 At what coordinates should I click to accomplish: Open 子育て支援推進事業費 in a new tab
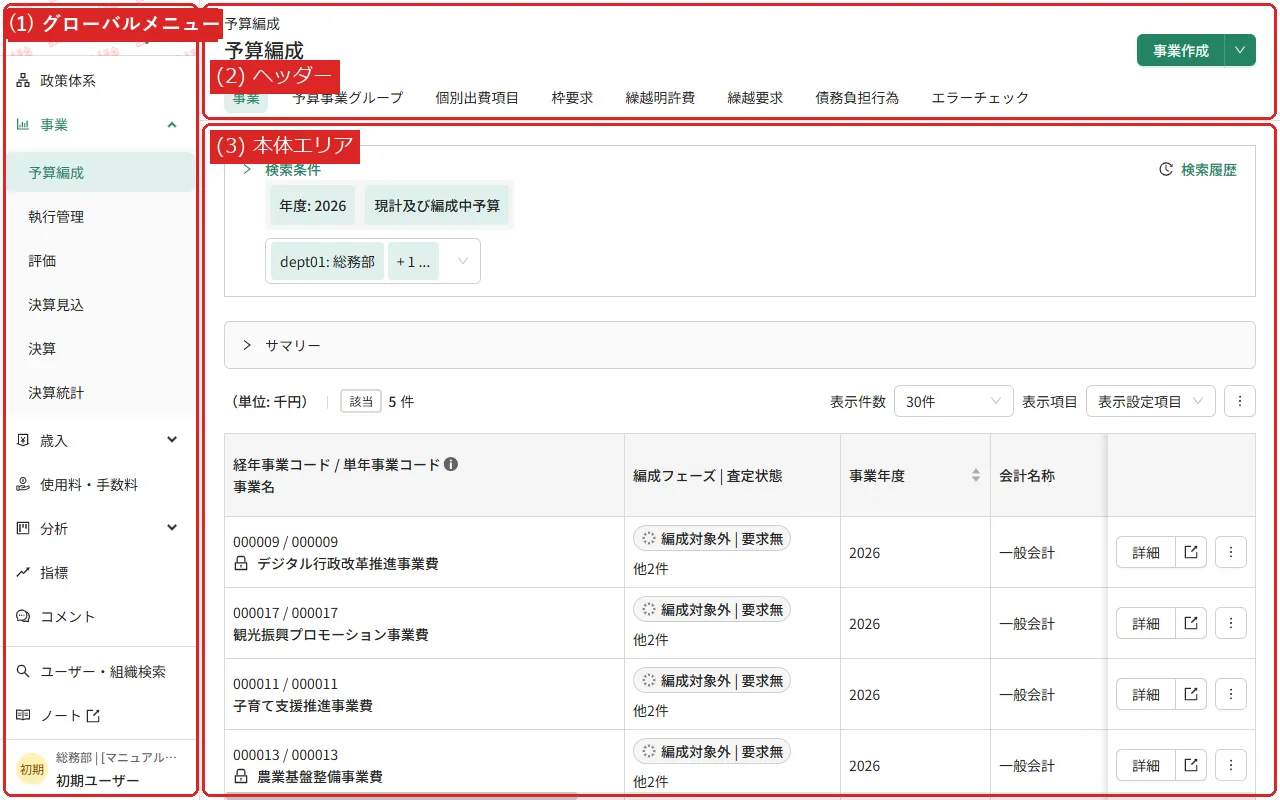point(1191,694)
